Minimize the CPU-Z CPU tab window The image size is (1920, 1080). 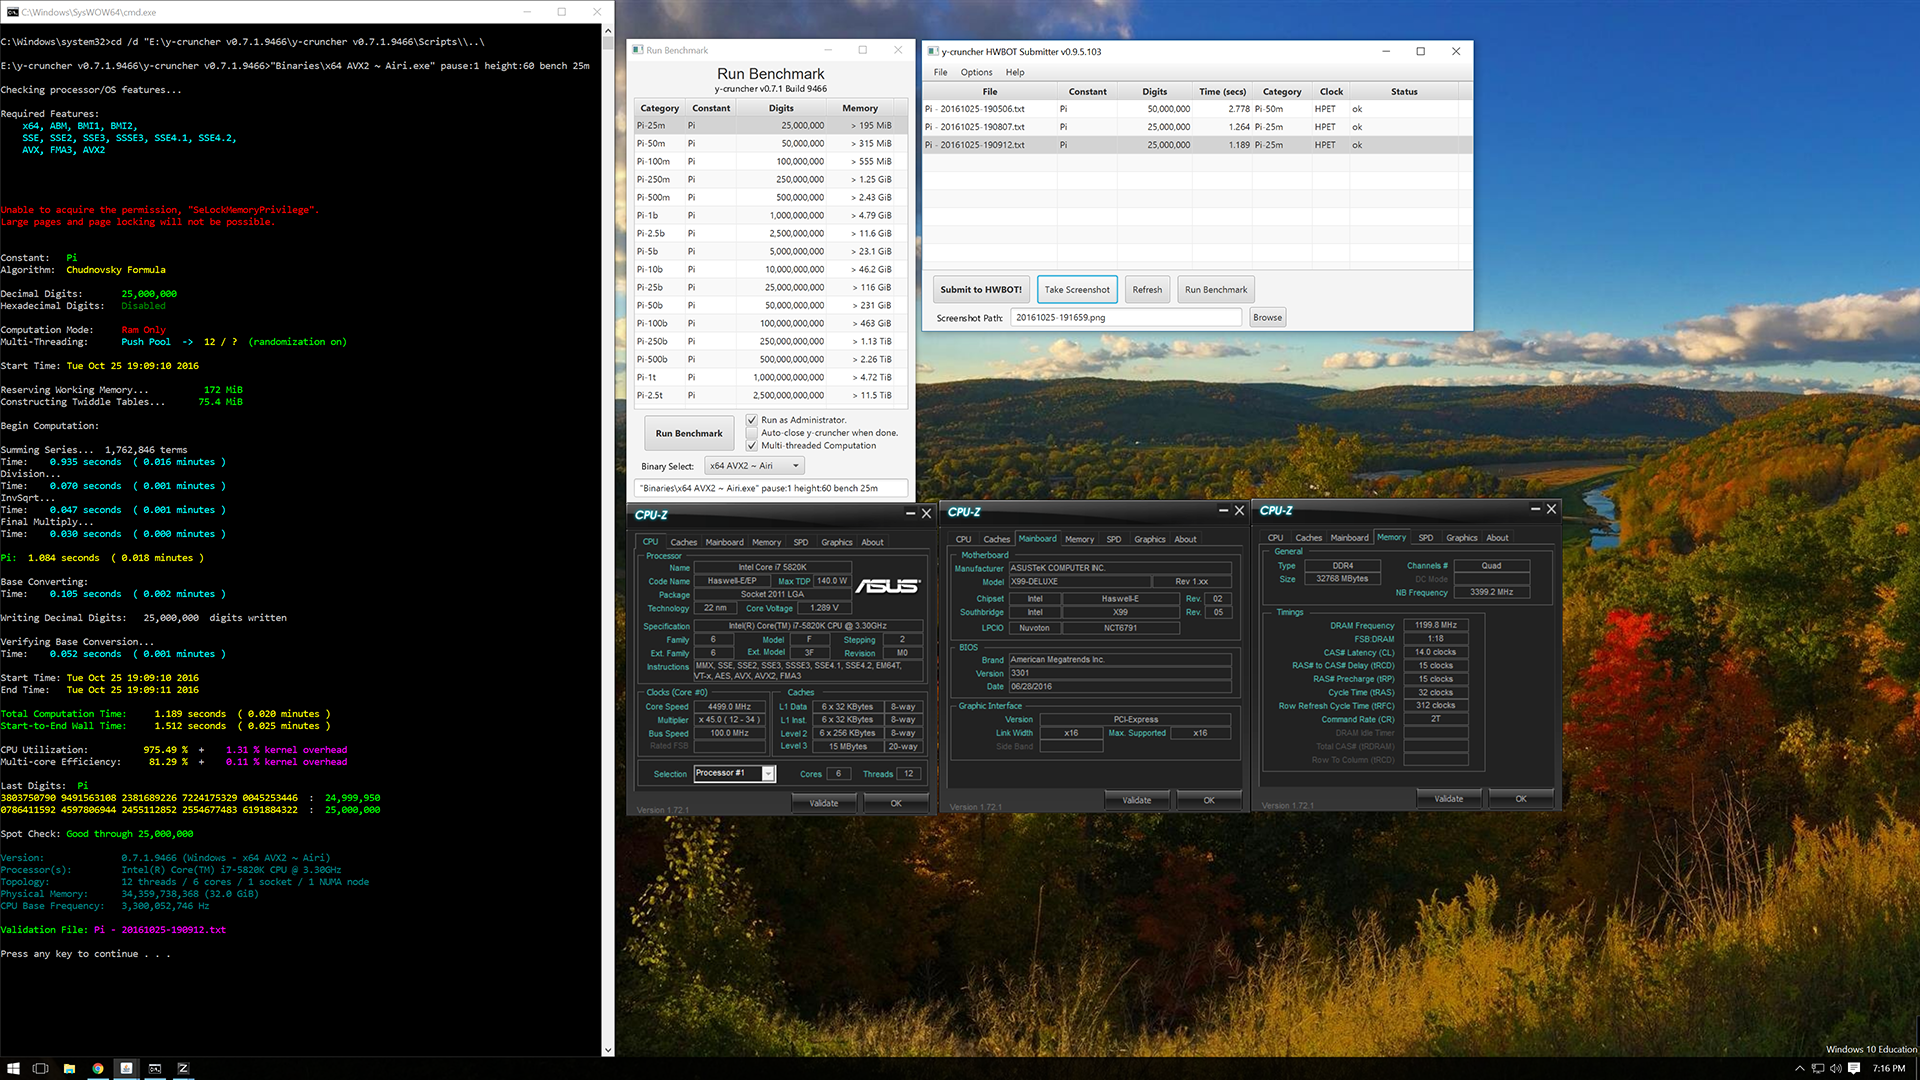[910, 513]
